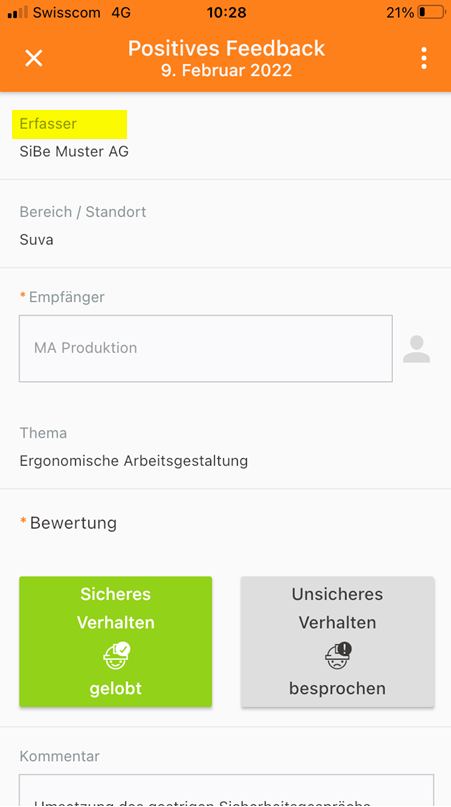Select the Sicheres Verhalten gelobt option
Screen dimensions: 451x807
point(116,641)
